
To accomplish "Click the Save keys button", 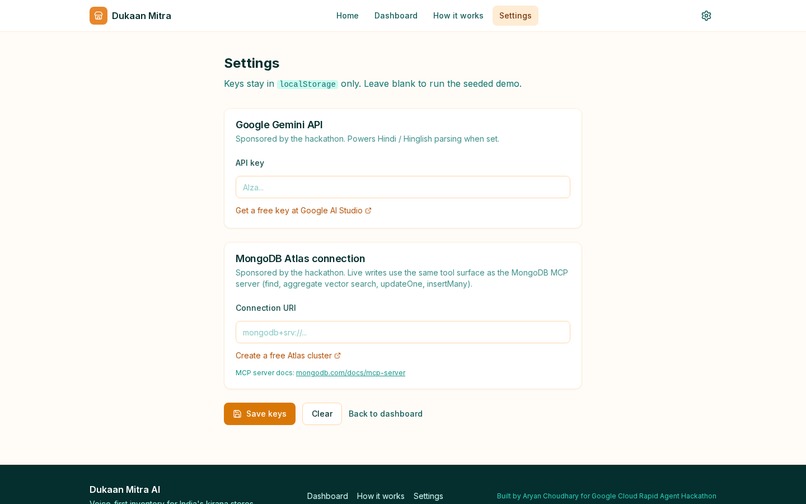I will [260, 413].
